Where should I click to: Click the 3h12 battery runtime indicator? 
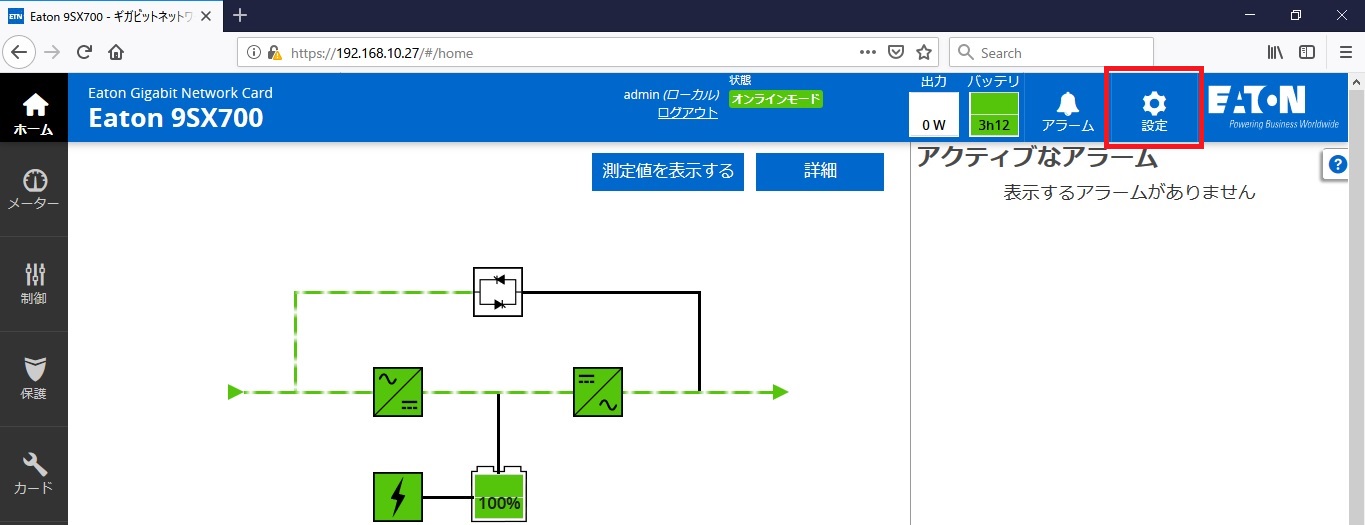point(994,114)
